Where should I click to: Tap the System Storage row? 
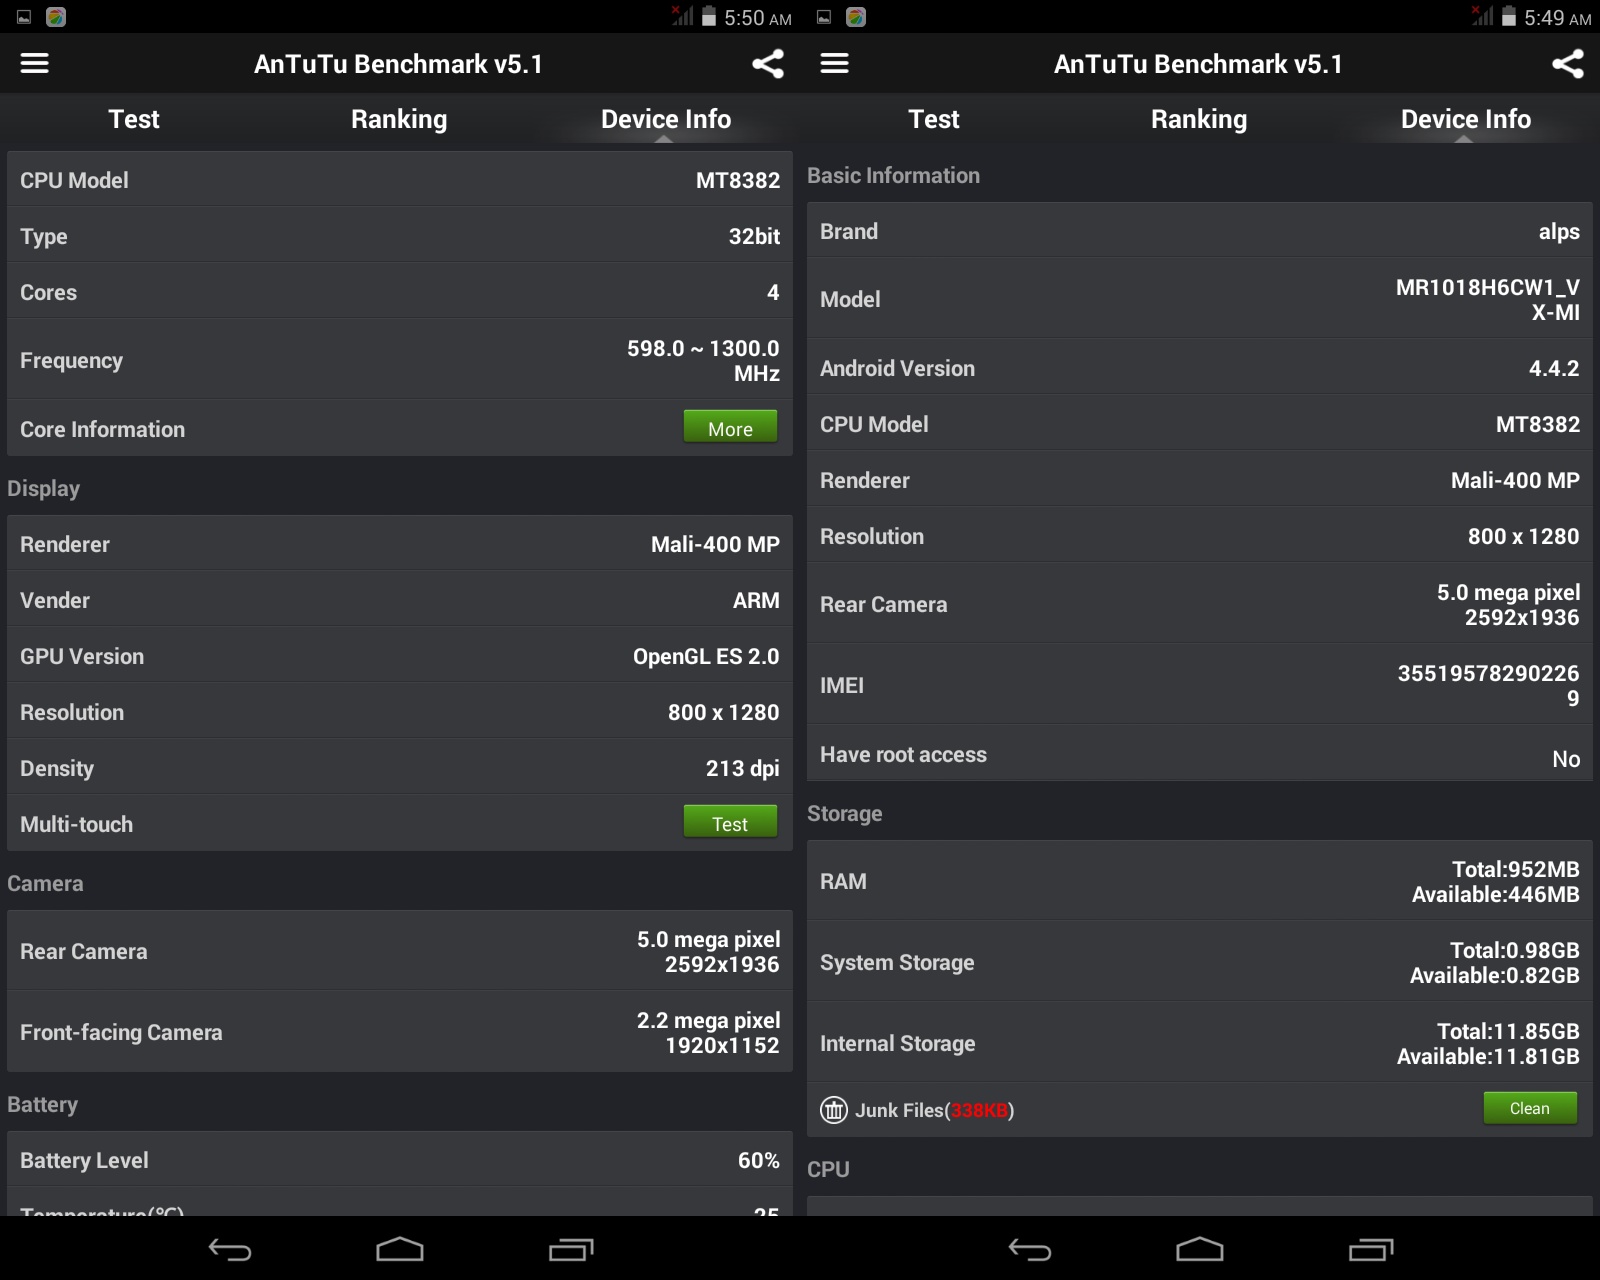(x=1200, y=962)
